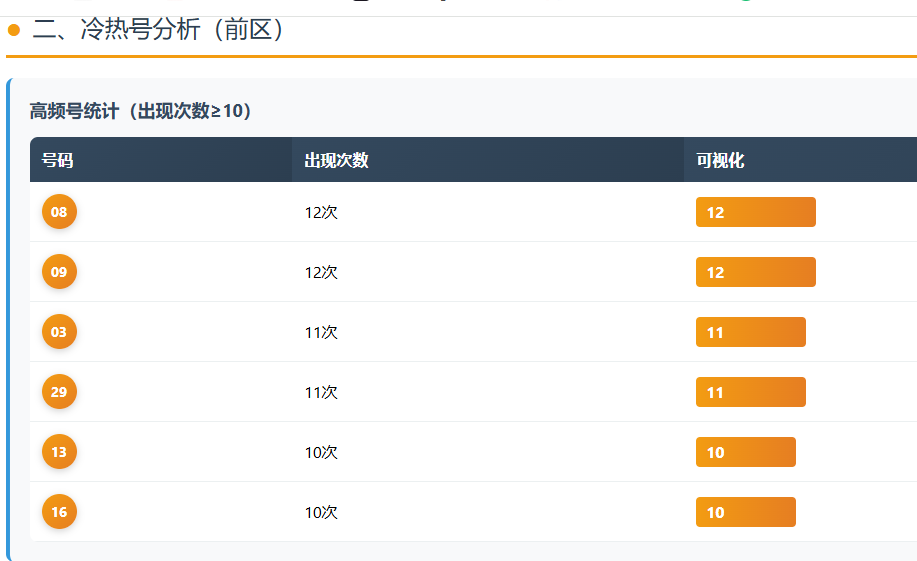This screenshot has height=561, width=917.
Task: Select the orange bar for number 13
Action: (745, 452)
